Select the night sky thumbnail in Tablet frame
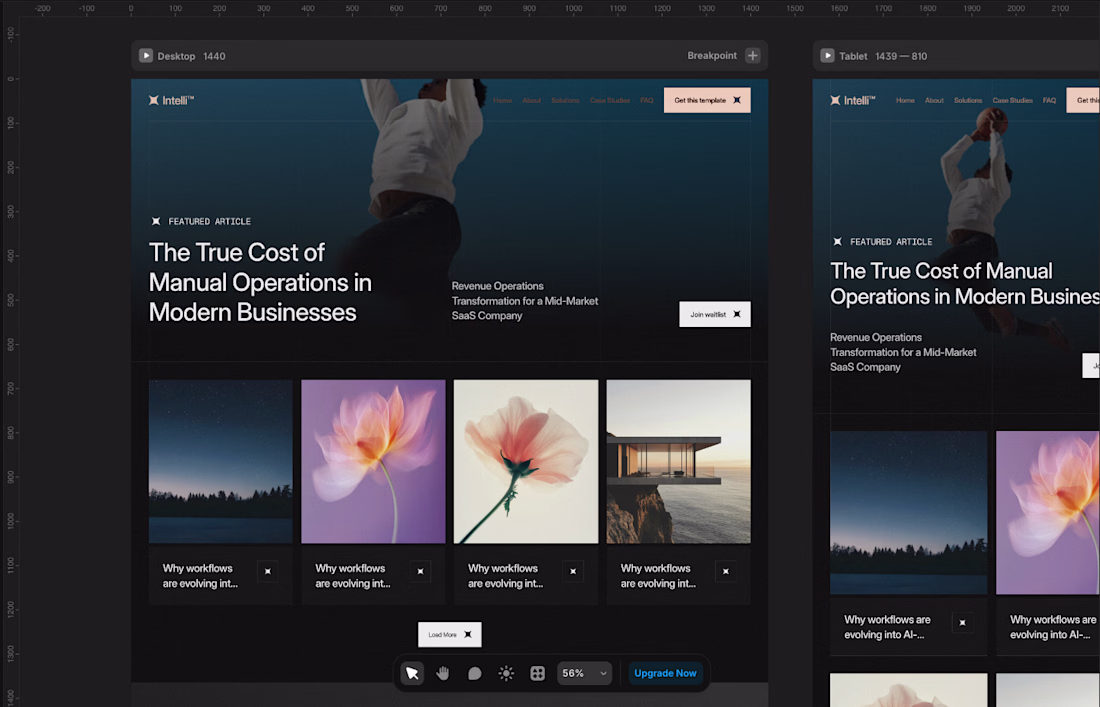The width and height of the screenshot is (1100, 707). (908, 513)
